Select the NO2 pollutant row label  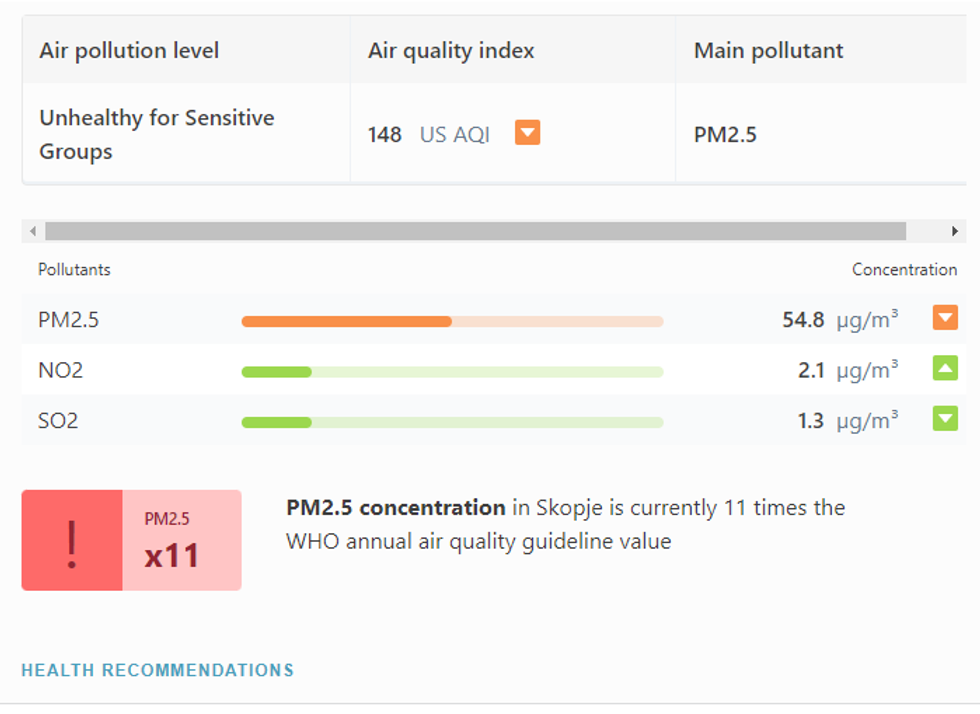coord(61,371)
